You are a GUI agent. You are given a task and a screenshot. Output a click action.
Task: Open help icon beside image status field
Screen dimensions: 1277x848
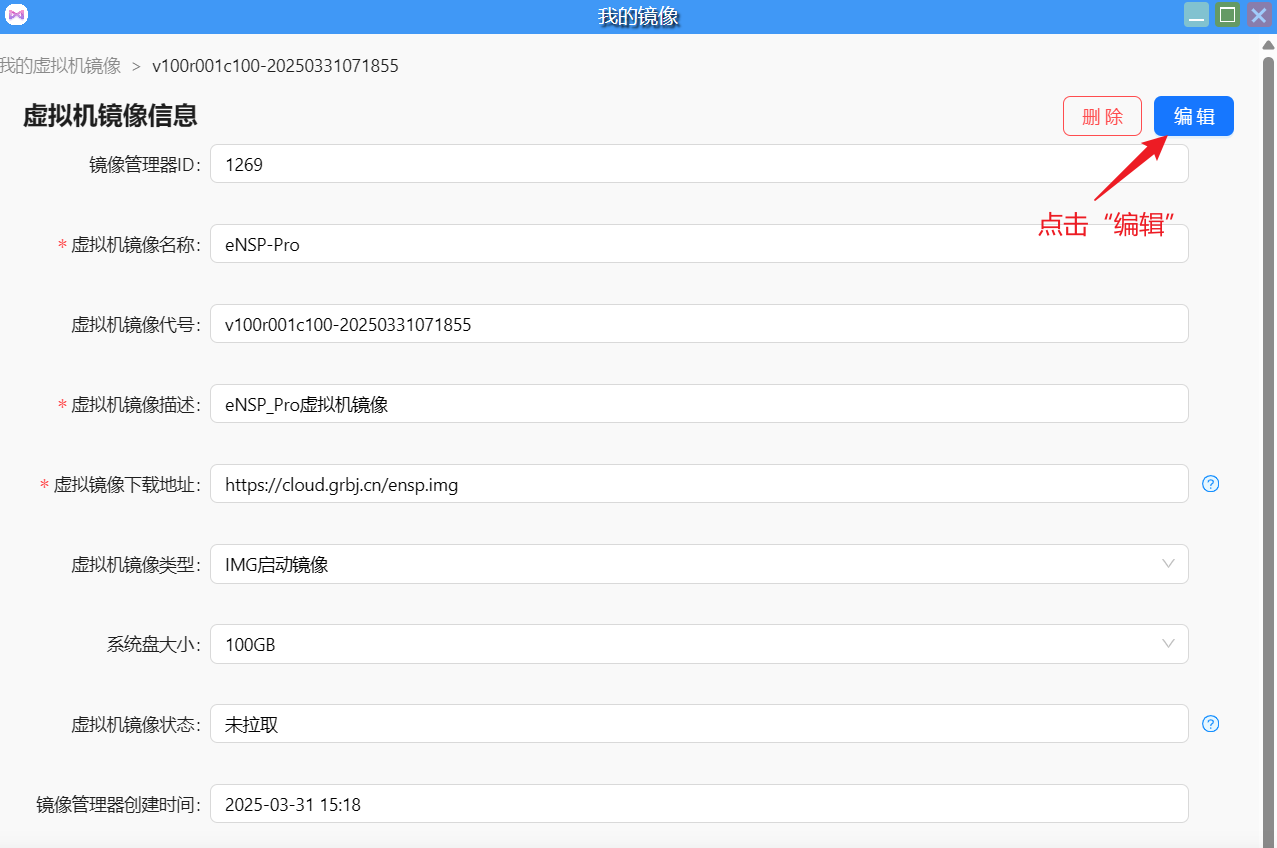pos(1210,724)
